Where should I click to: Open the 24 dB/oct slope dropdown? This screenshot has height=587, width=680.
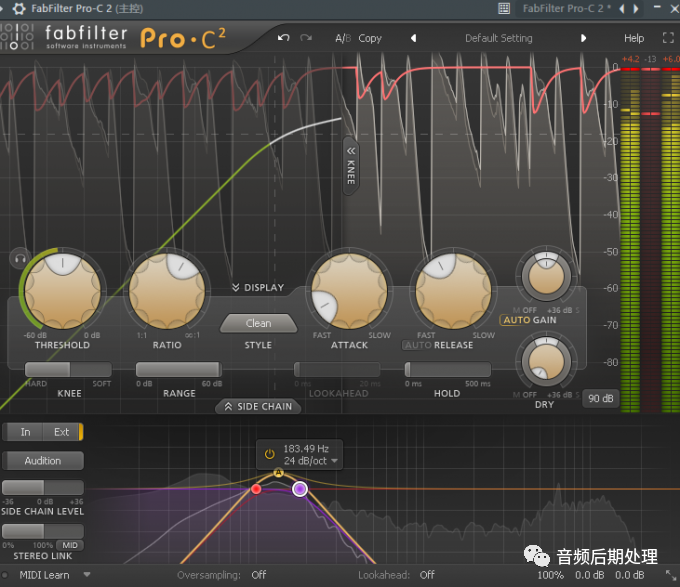[311, 461]
